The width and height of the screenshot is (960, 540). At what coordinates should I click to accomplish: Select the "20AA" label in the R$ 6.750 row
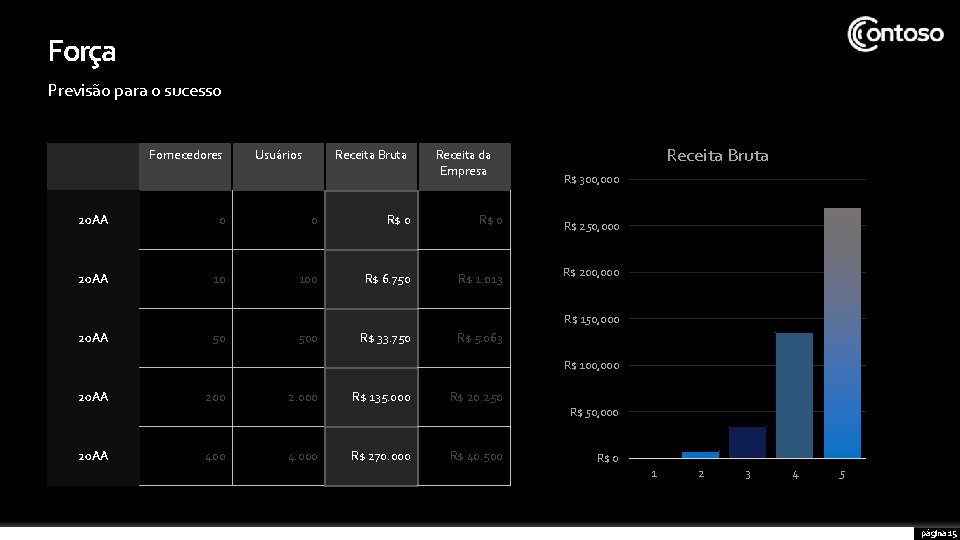[x=93, y=279]
